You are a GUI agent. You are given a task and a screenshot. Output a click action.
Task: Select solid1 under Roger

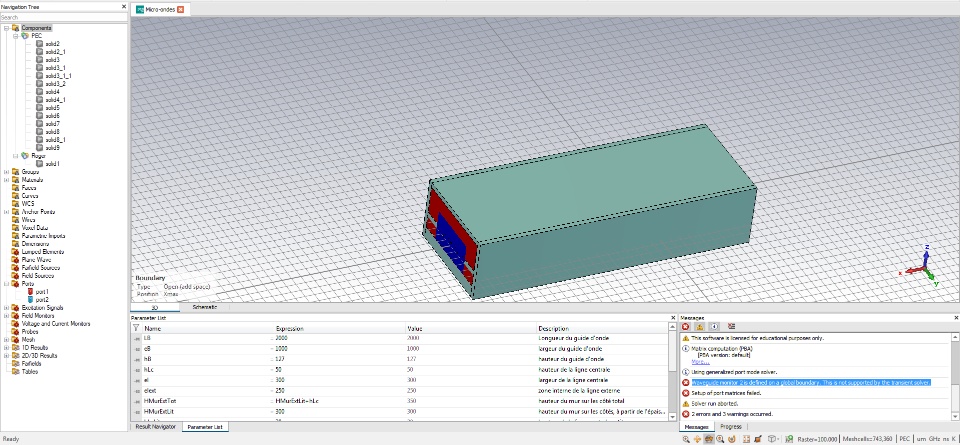pos(52,164)
